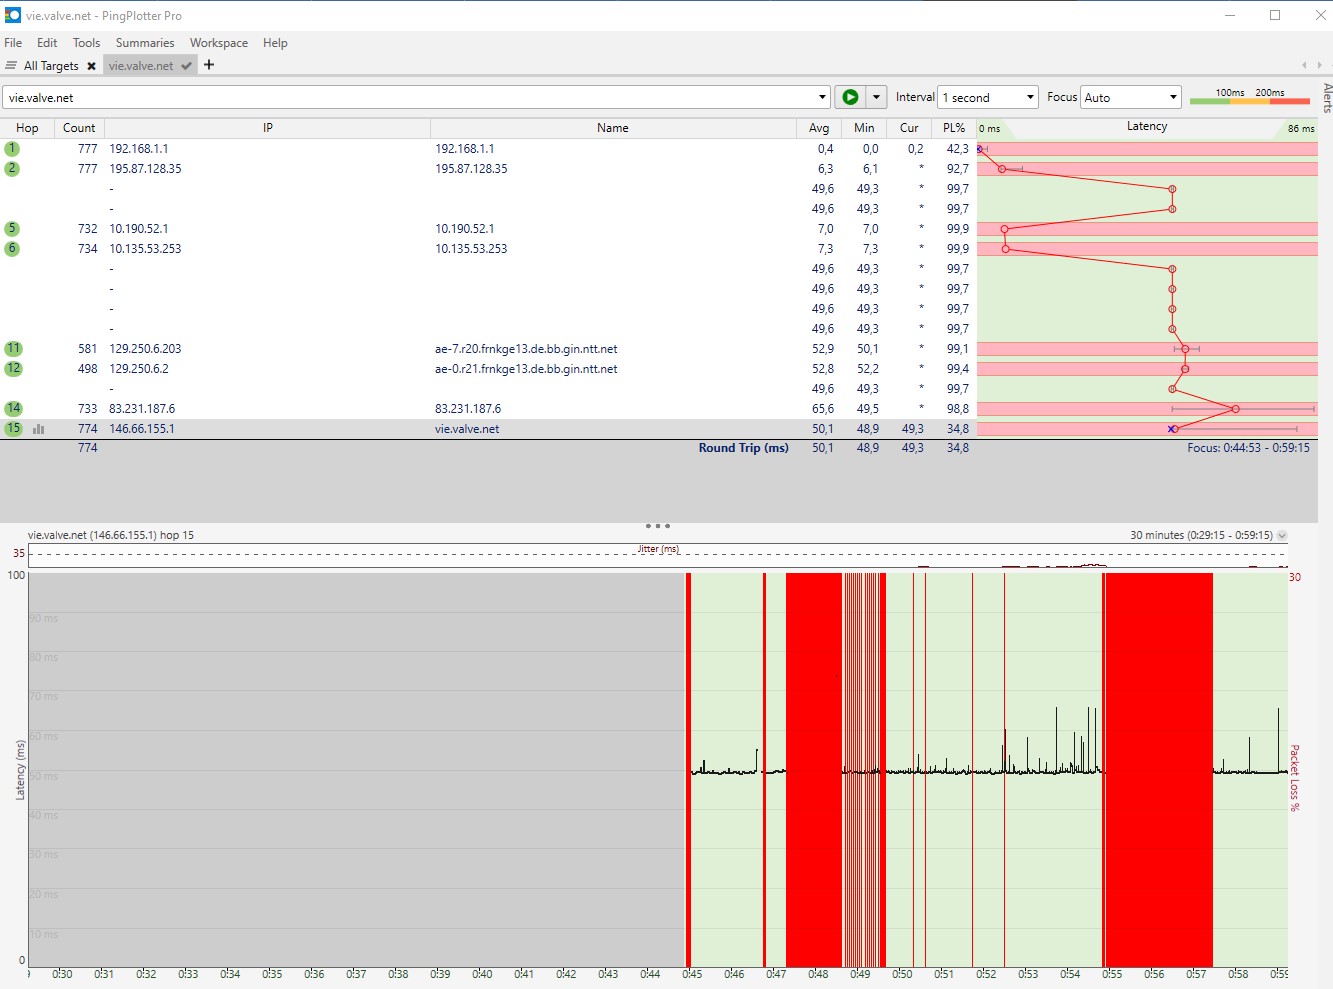This screenshot has height=989, width=1333.
Task: Click the hop 14 green number badge
Action: click(x=13, y=408)
